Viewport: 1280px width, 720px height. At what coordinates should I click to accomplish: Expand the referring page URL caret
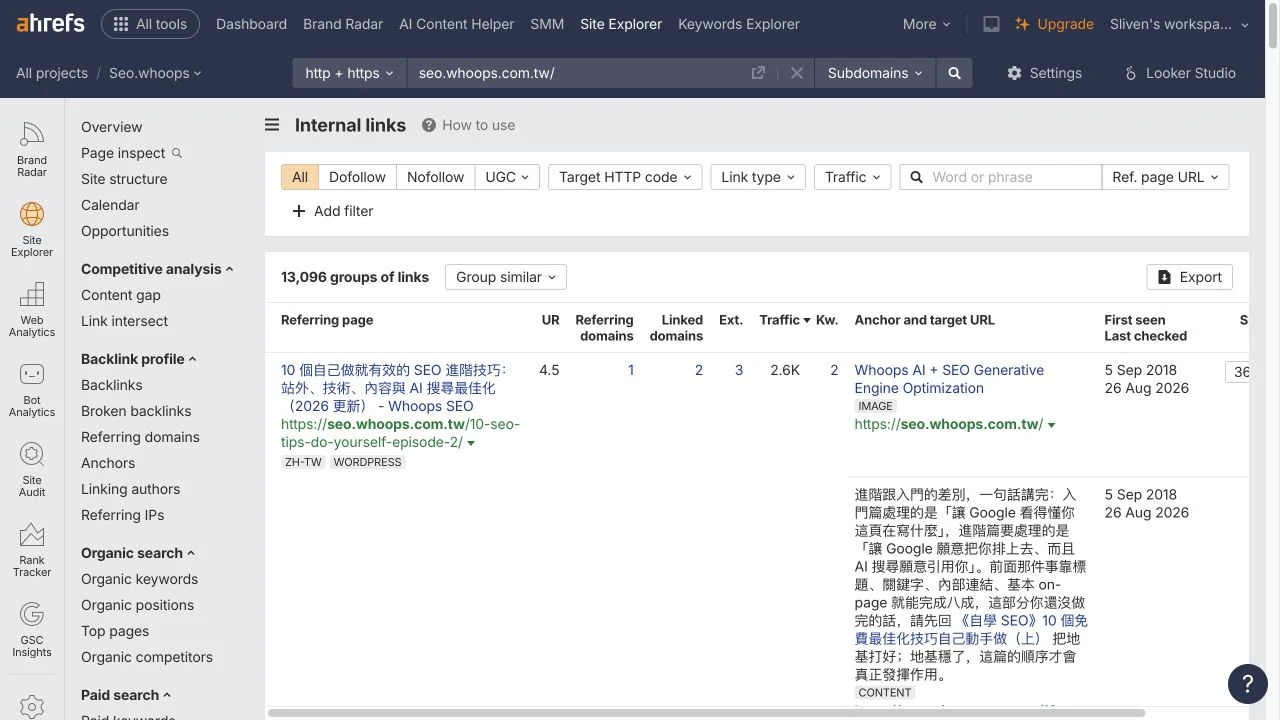pyautogui.click(x=471, y=443)
